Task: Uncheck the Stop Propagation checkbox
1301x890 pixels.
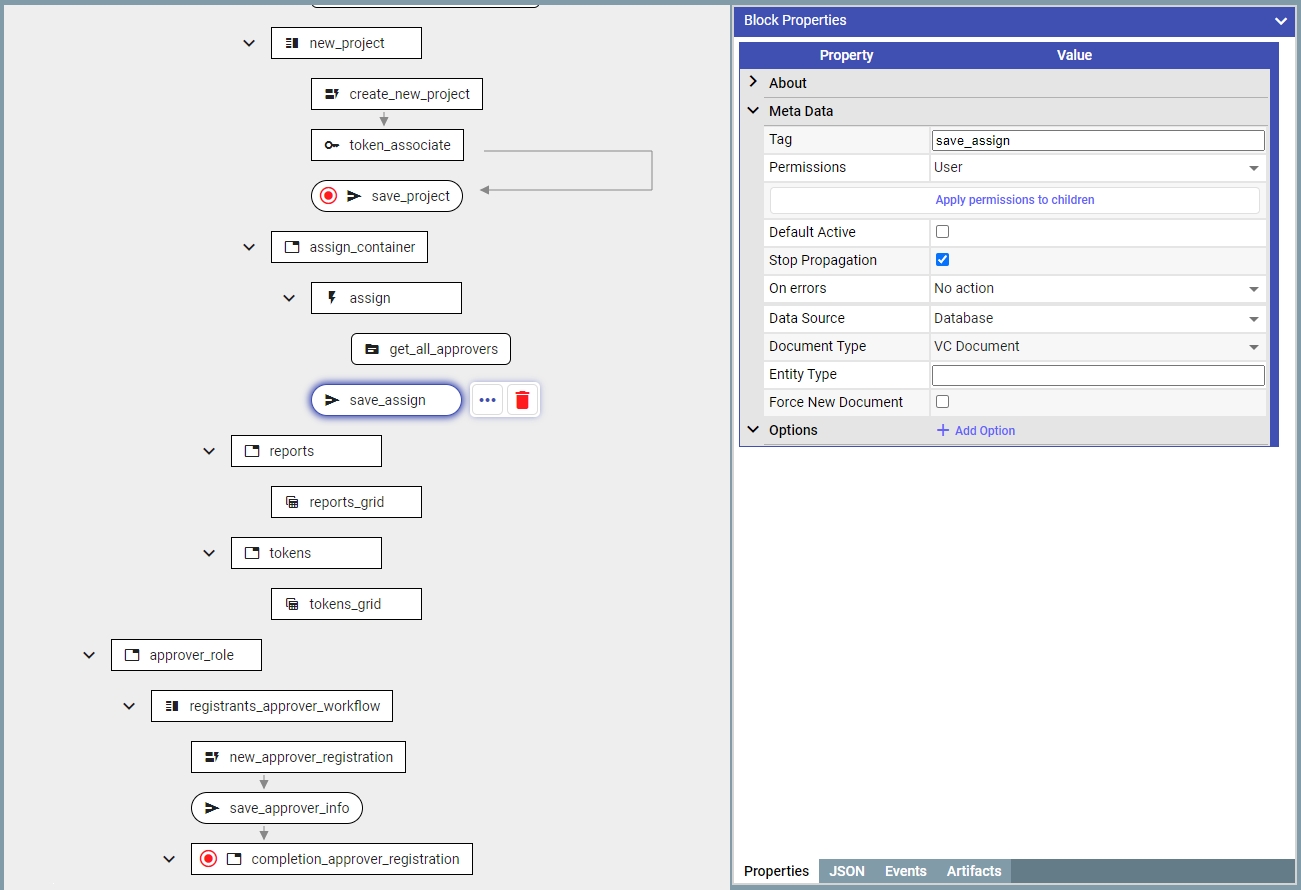Action: pyautogui.click(x=942, y=260)
